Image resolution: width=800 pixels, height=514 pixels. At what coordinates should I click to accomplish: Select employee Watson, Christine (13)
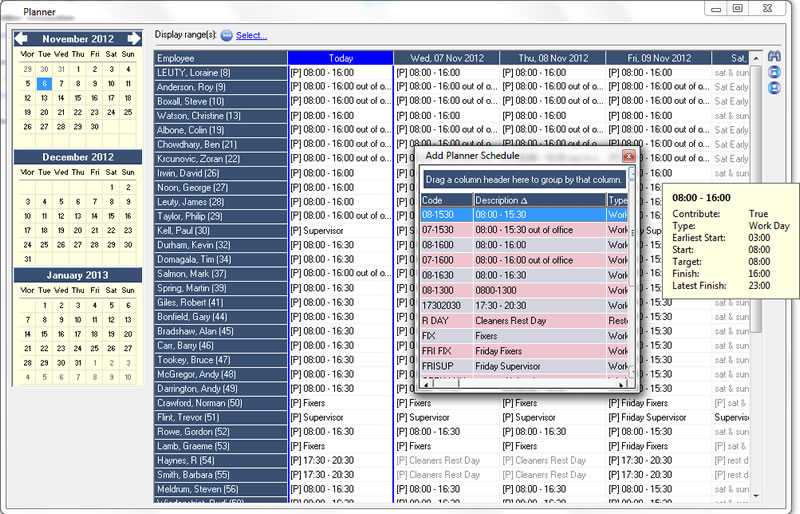tap(220, 115)
